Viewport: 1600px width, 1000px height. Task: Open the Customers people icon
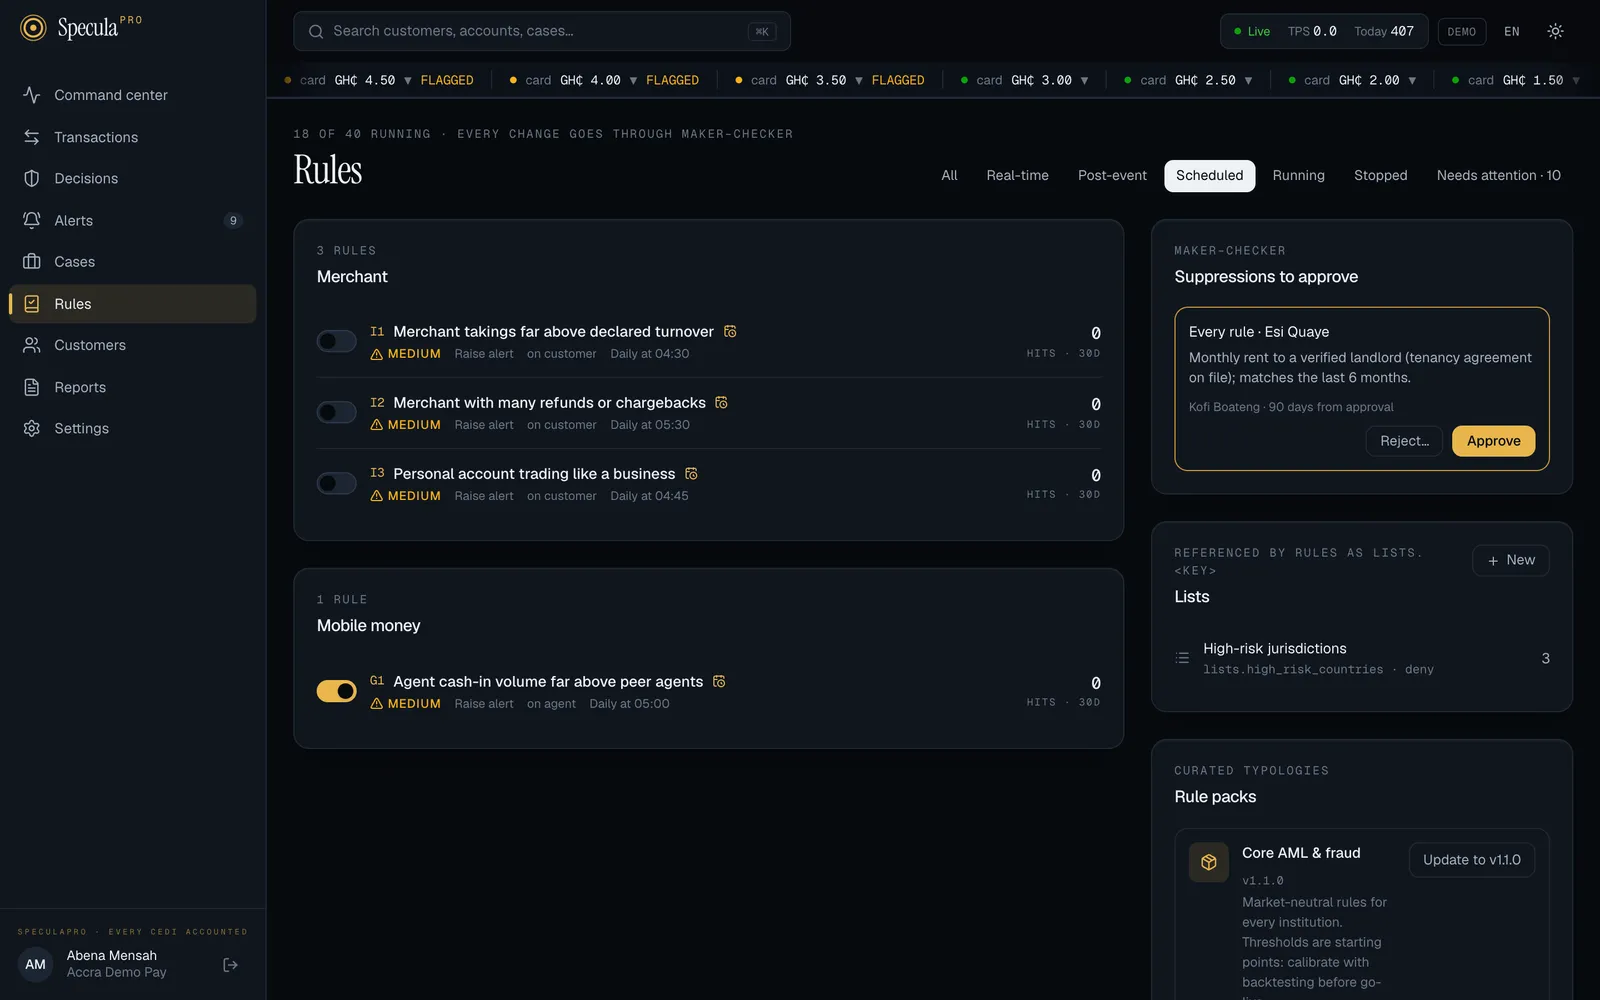pos(32,345)
